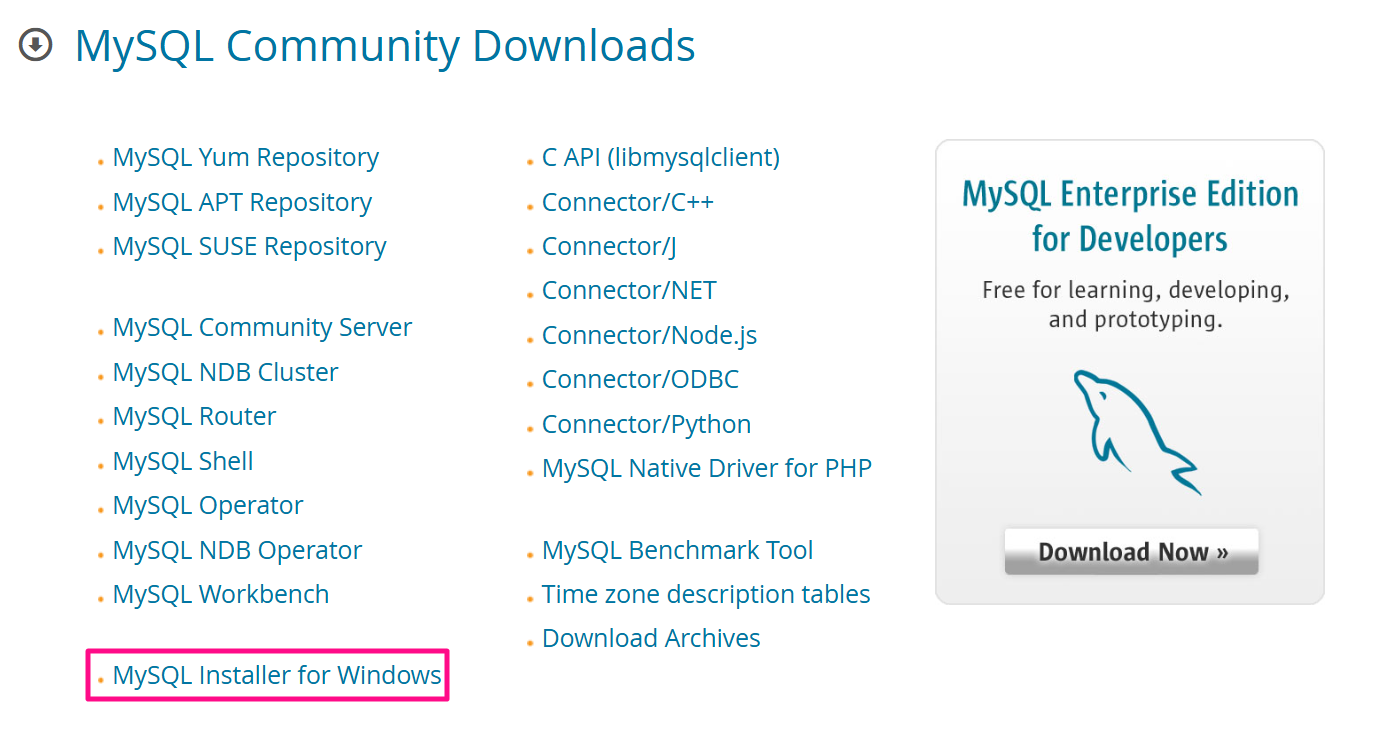Open Connector/NET download link

click(x=629, y=291)
